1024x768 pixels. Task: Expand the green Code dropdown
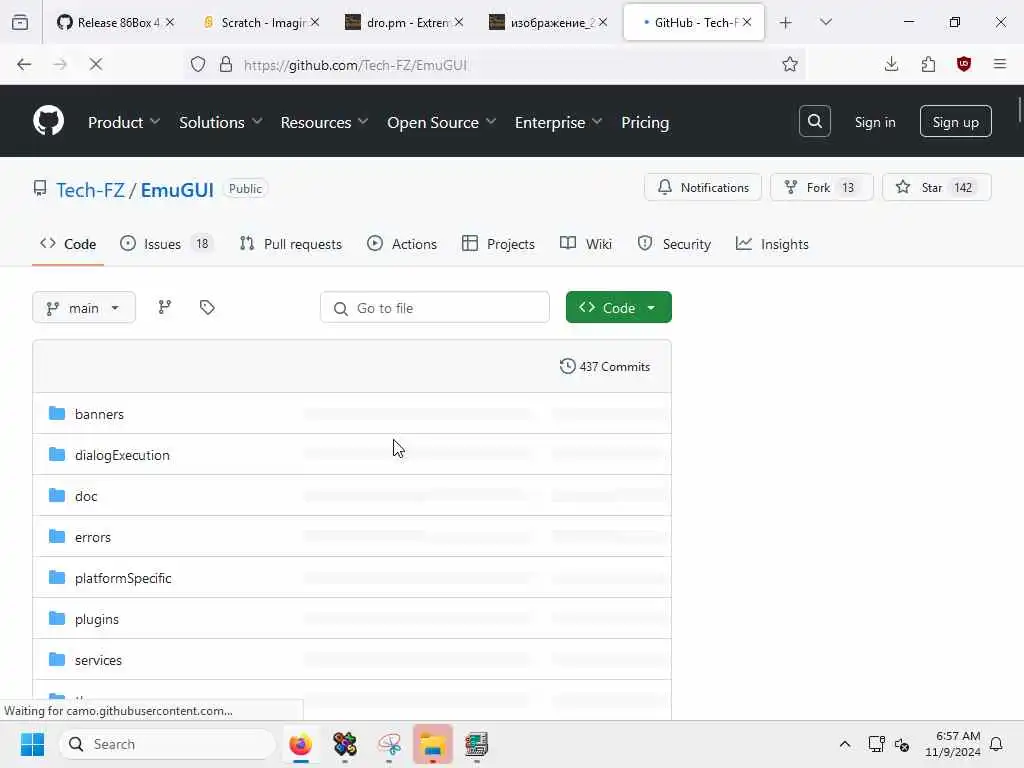coord(618,307)
